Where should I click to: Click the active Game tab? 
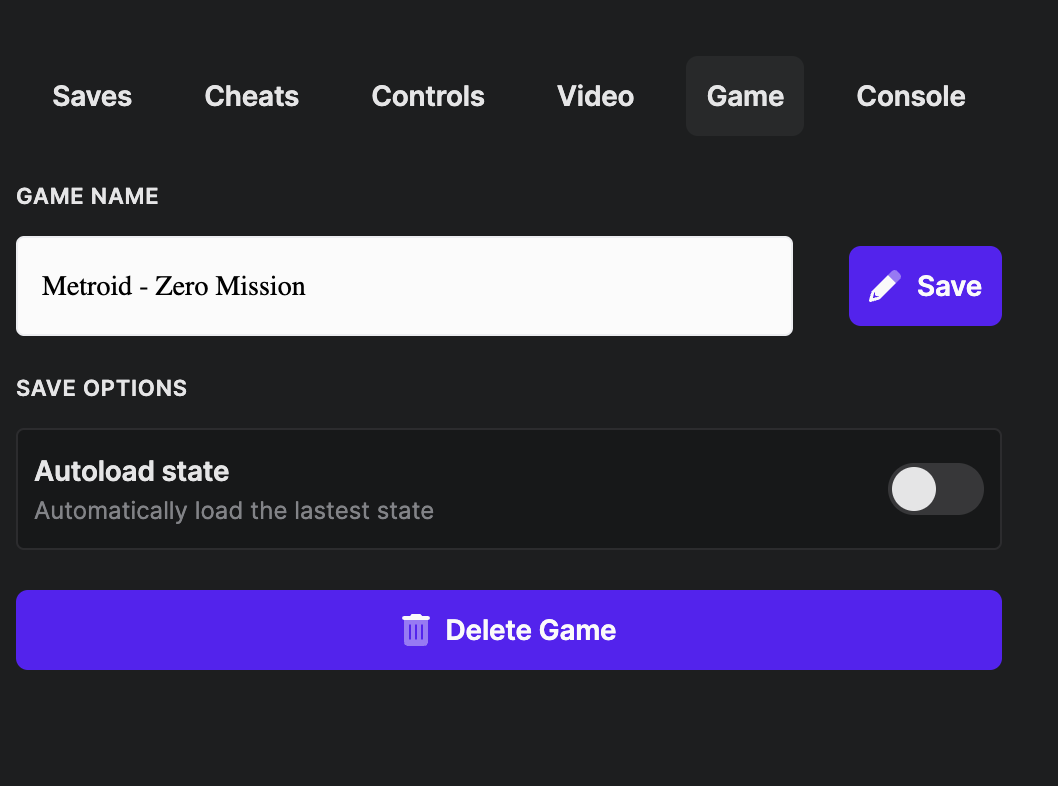[745, 96]
